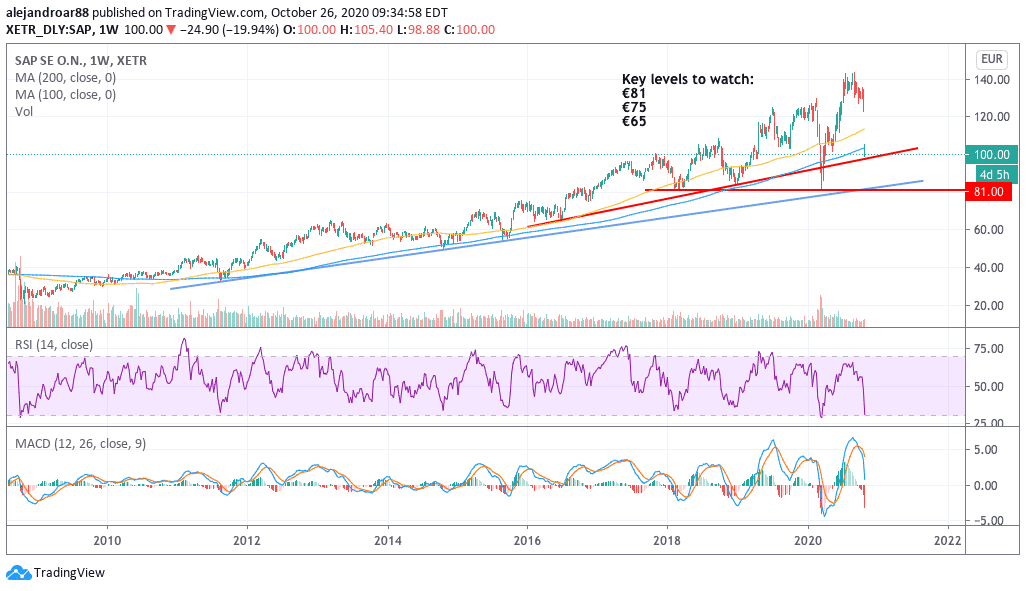Click the 2014 time axis label
The width and height of the screenshot is (1026, 591).
(387, 540)
